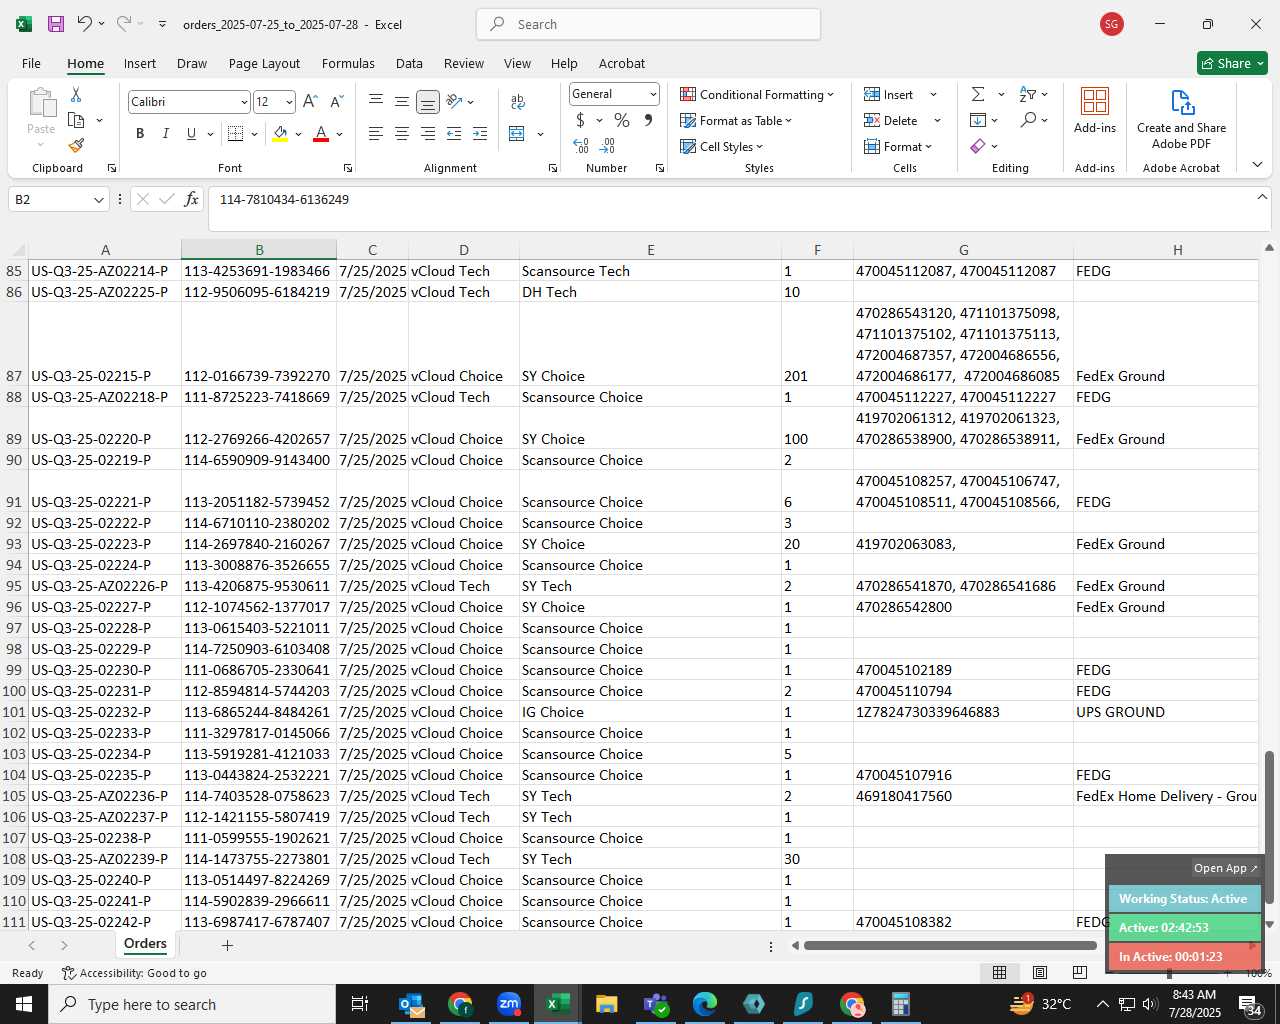
Task: Click the Share button
Action: tap(1232, 63)
